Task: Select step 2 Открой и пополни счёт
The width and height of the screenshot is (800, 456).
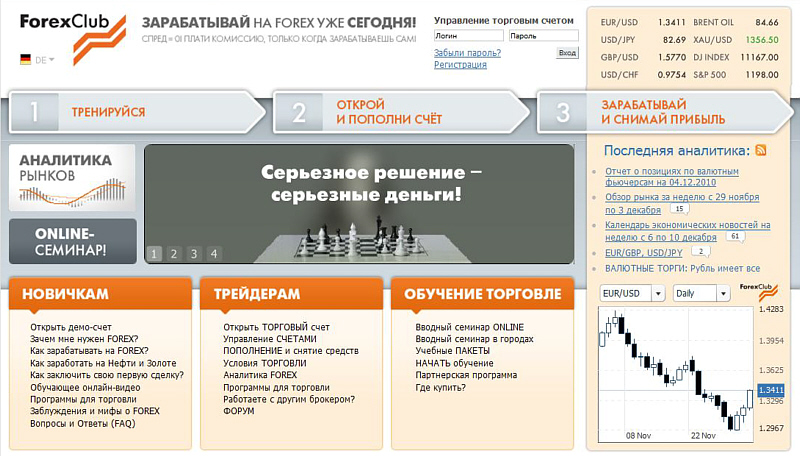Action: 401,112
